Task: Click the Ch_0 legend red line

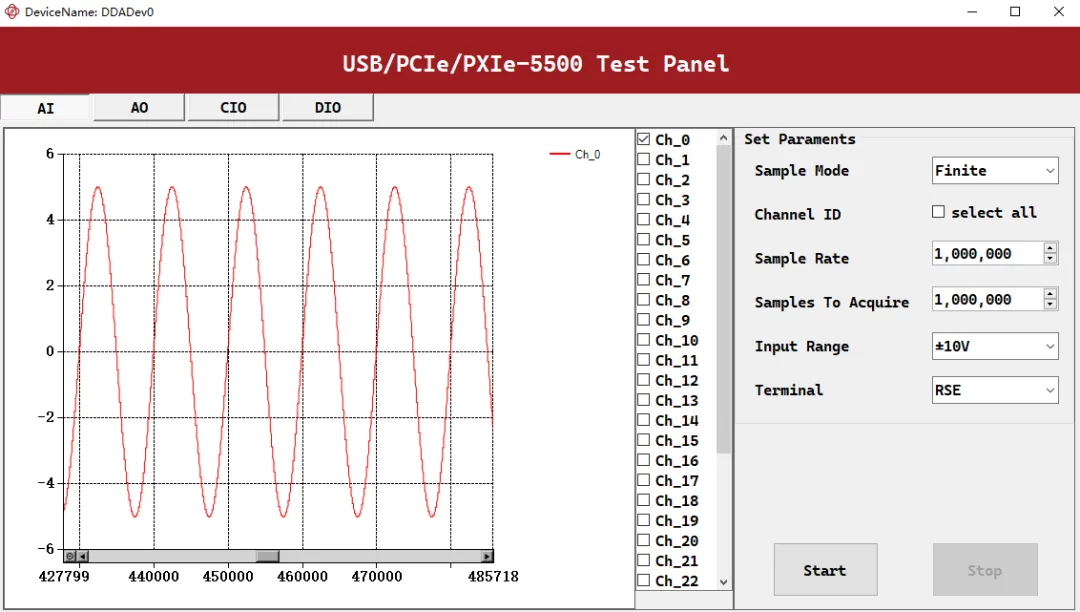Action: (x=559, y=154)
